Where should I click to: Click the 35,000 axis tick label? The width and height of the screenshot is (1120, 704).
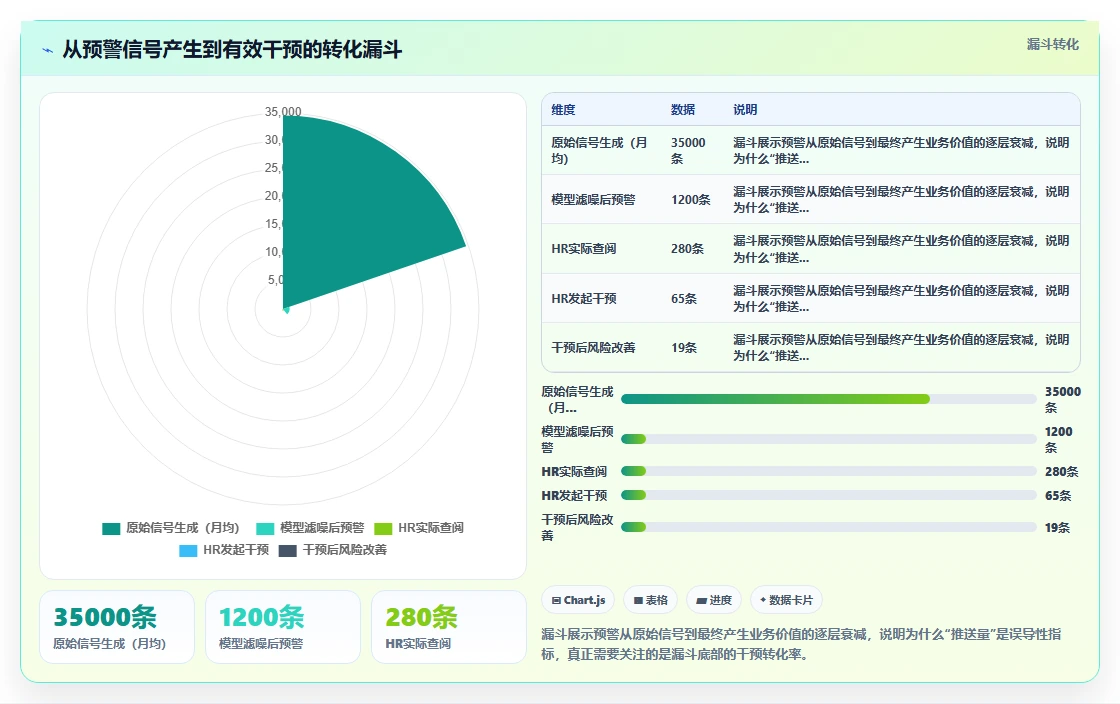pos(283,111)
